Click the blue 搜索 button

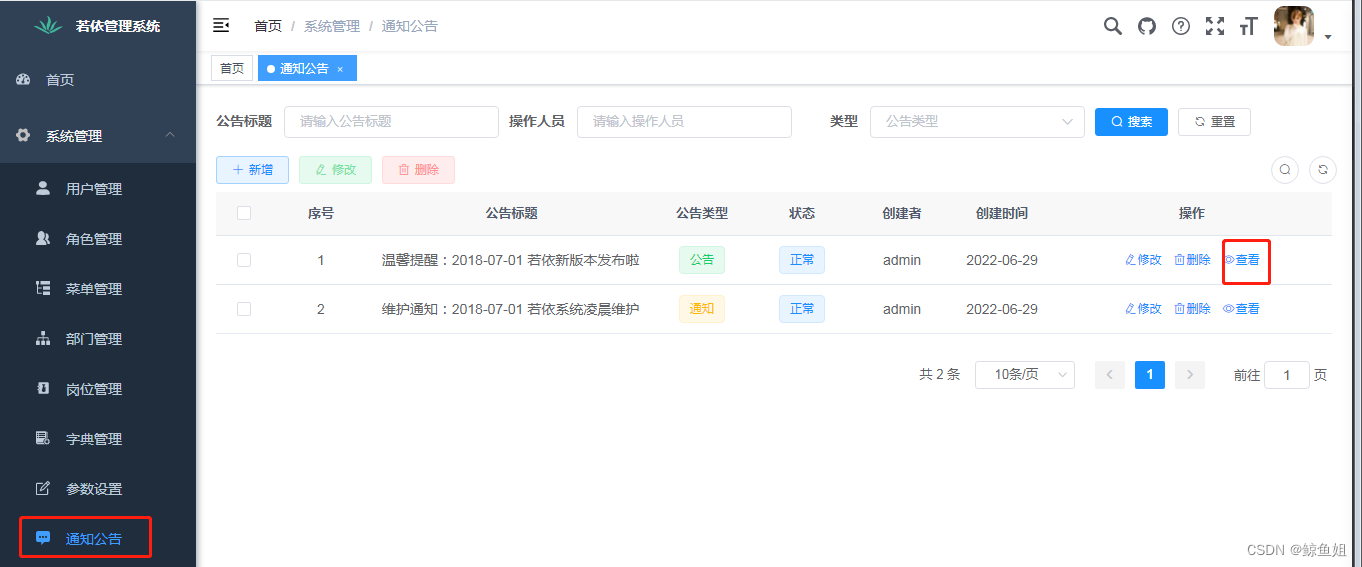pos(1131,122)
